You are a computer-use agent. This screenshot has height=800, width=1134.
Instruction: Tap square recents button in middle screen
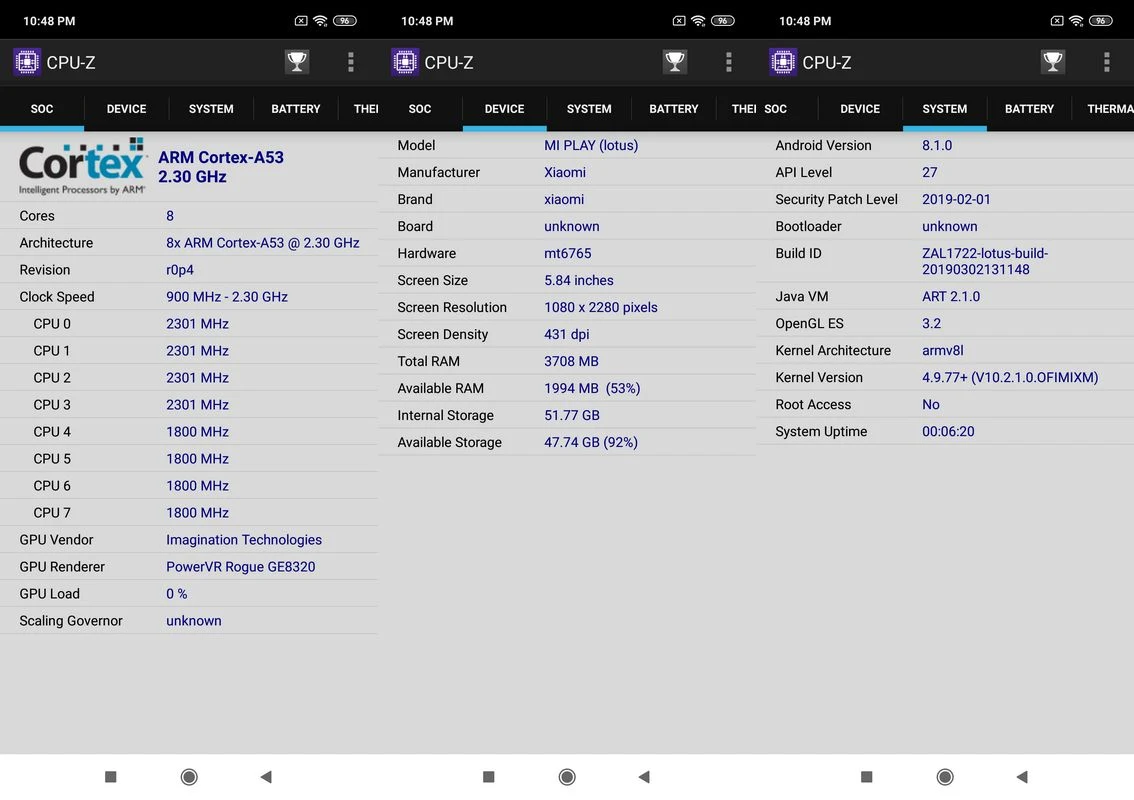pyautogui.click(x=489, y=777)
